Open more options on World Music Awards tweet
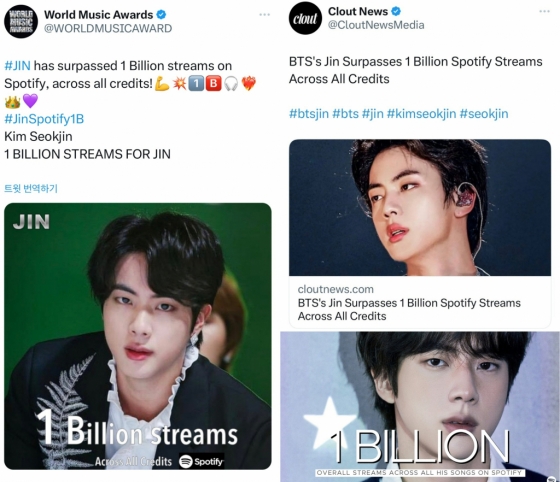This screenshot has height=482, width=560. click(265, 15)
